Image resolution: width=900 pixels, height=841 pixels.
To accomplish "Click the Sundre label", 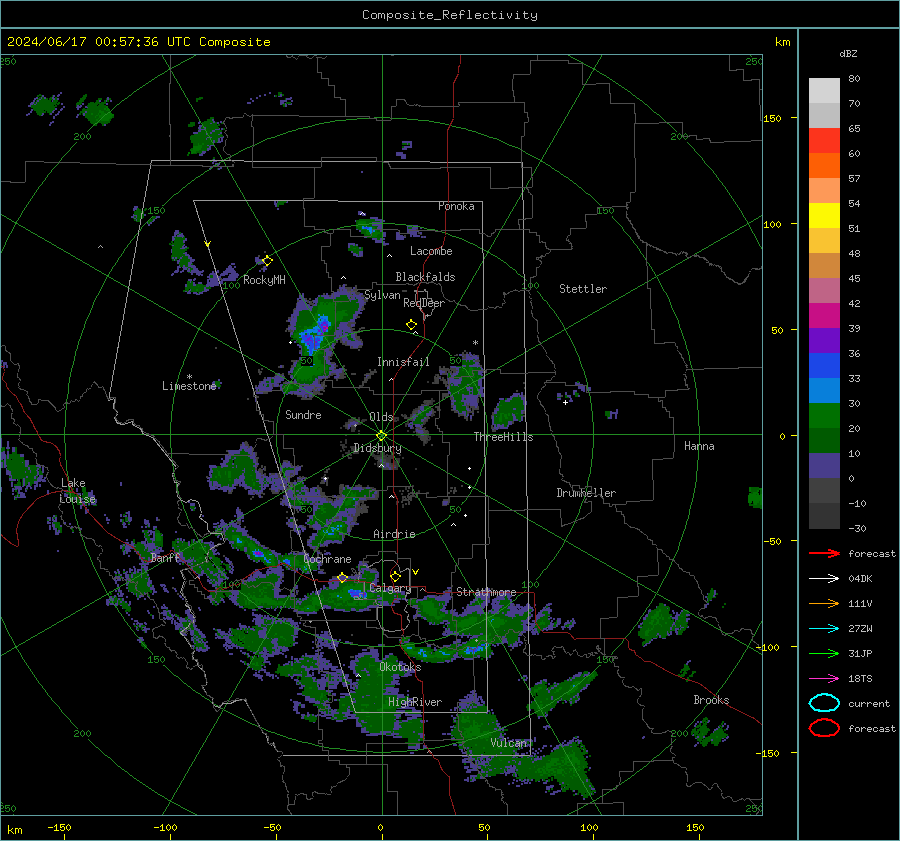I will point(303,414).
